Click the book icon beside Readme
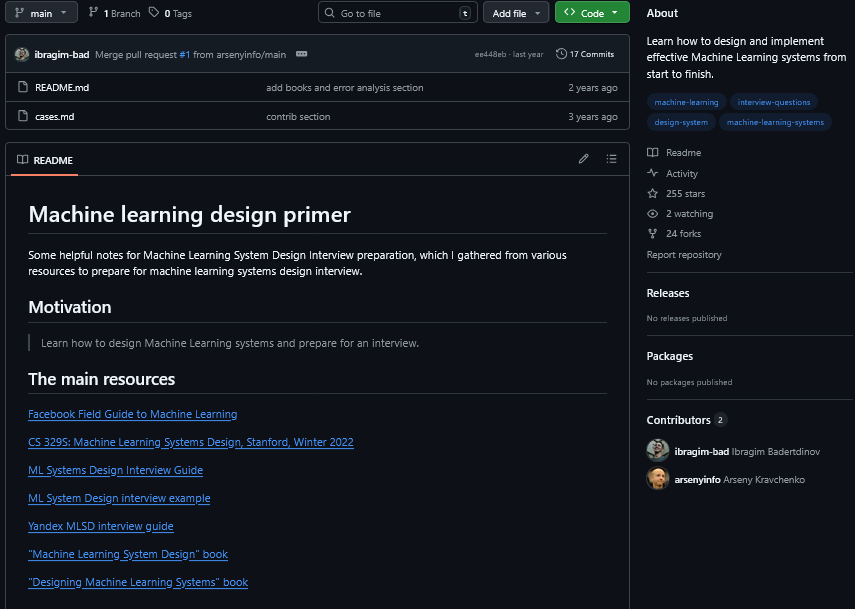 (652, 152)
